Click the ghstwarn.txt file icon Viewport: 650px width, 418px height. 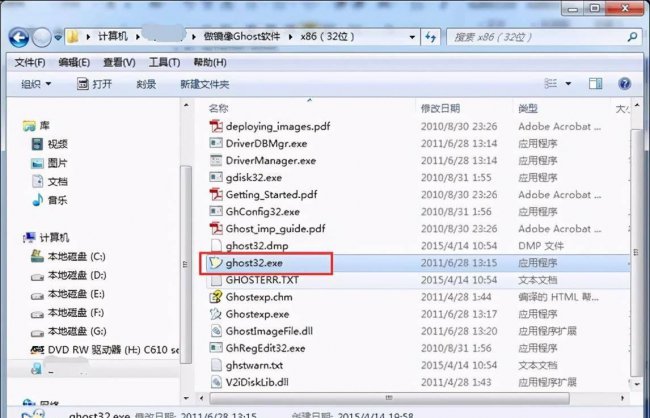point(216,365)
